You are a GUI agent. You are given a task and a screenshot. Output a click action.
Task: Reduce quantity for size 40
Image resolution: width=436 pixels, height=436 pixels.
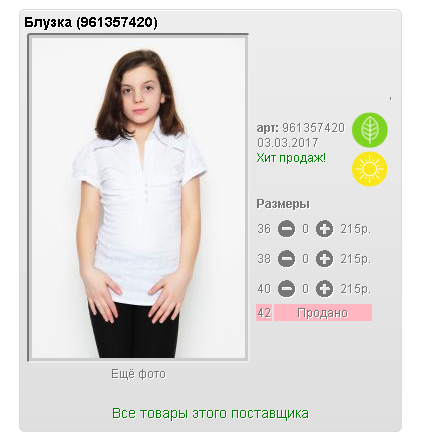coord(286,289)
